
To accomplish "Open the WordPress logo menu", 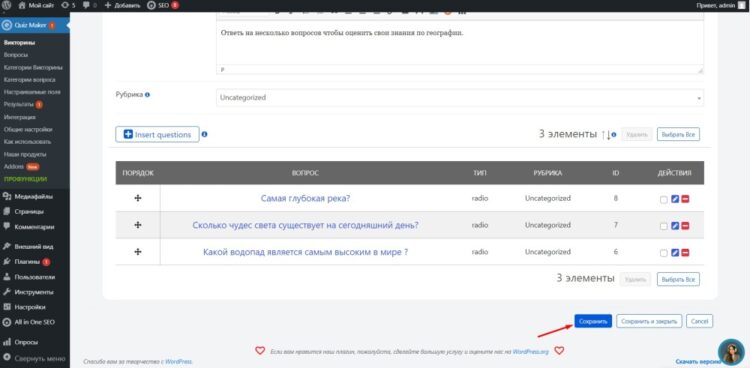I will tap(6, 5).
